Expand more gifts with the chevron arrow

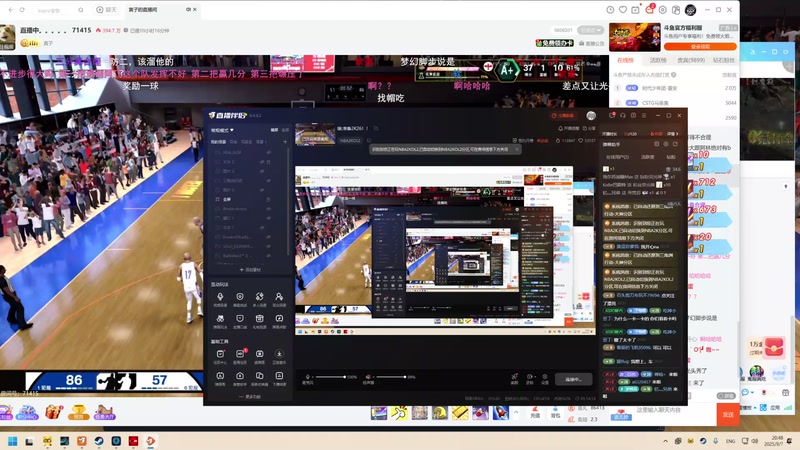[x=515, y=412]
